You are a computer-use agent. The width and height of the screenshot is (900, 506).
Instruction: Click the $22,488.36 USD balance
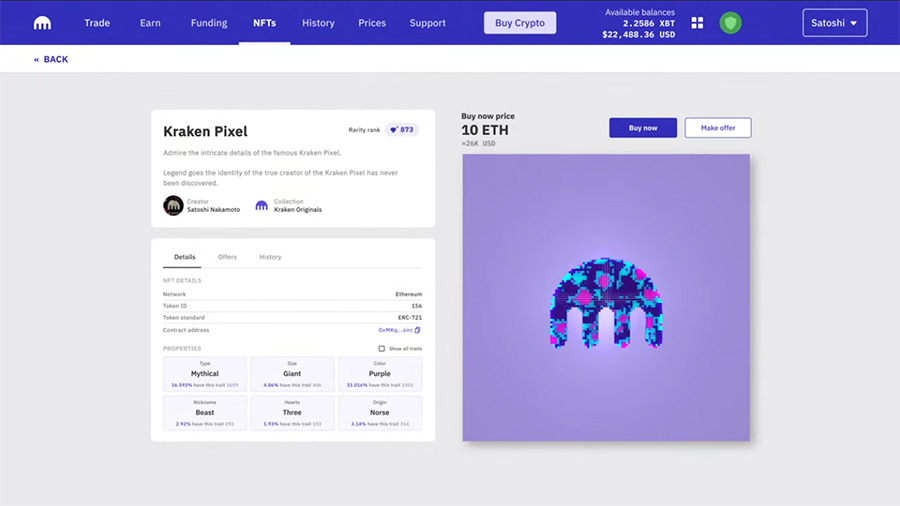638,34
